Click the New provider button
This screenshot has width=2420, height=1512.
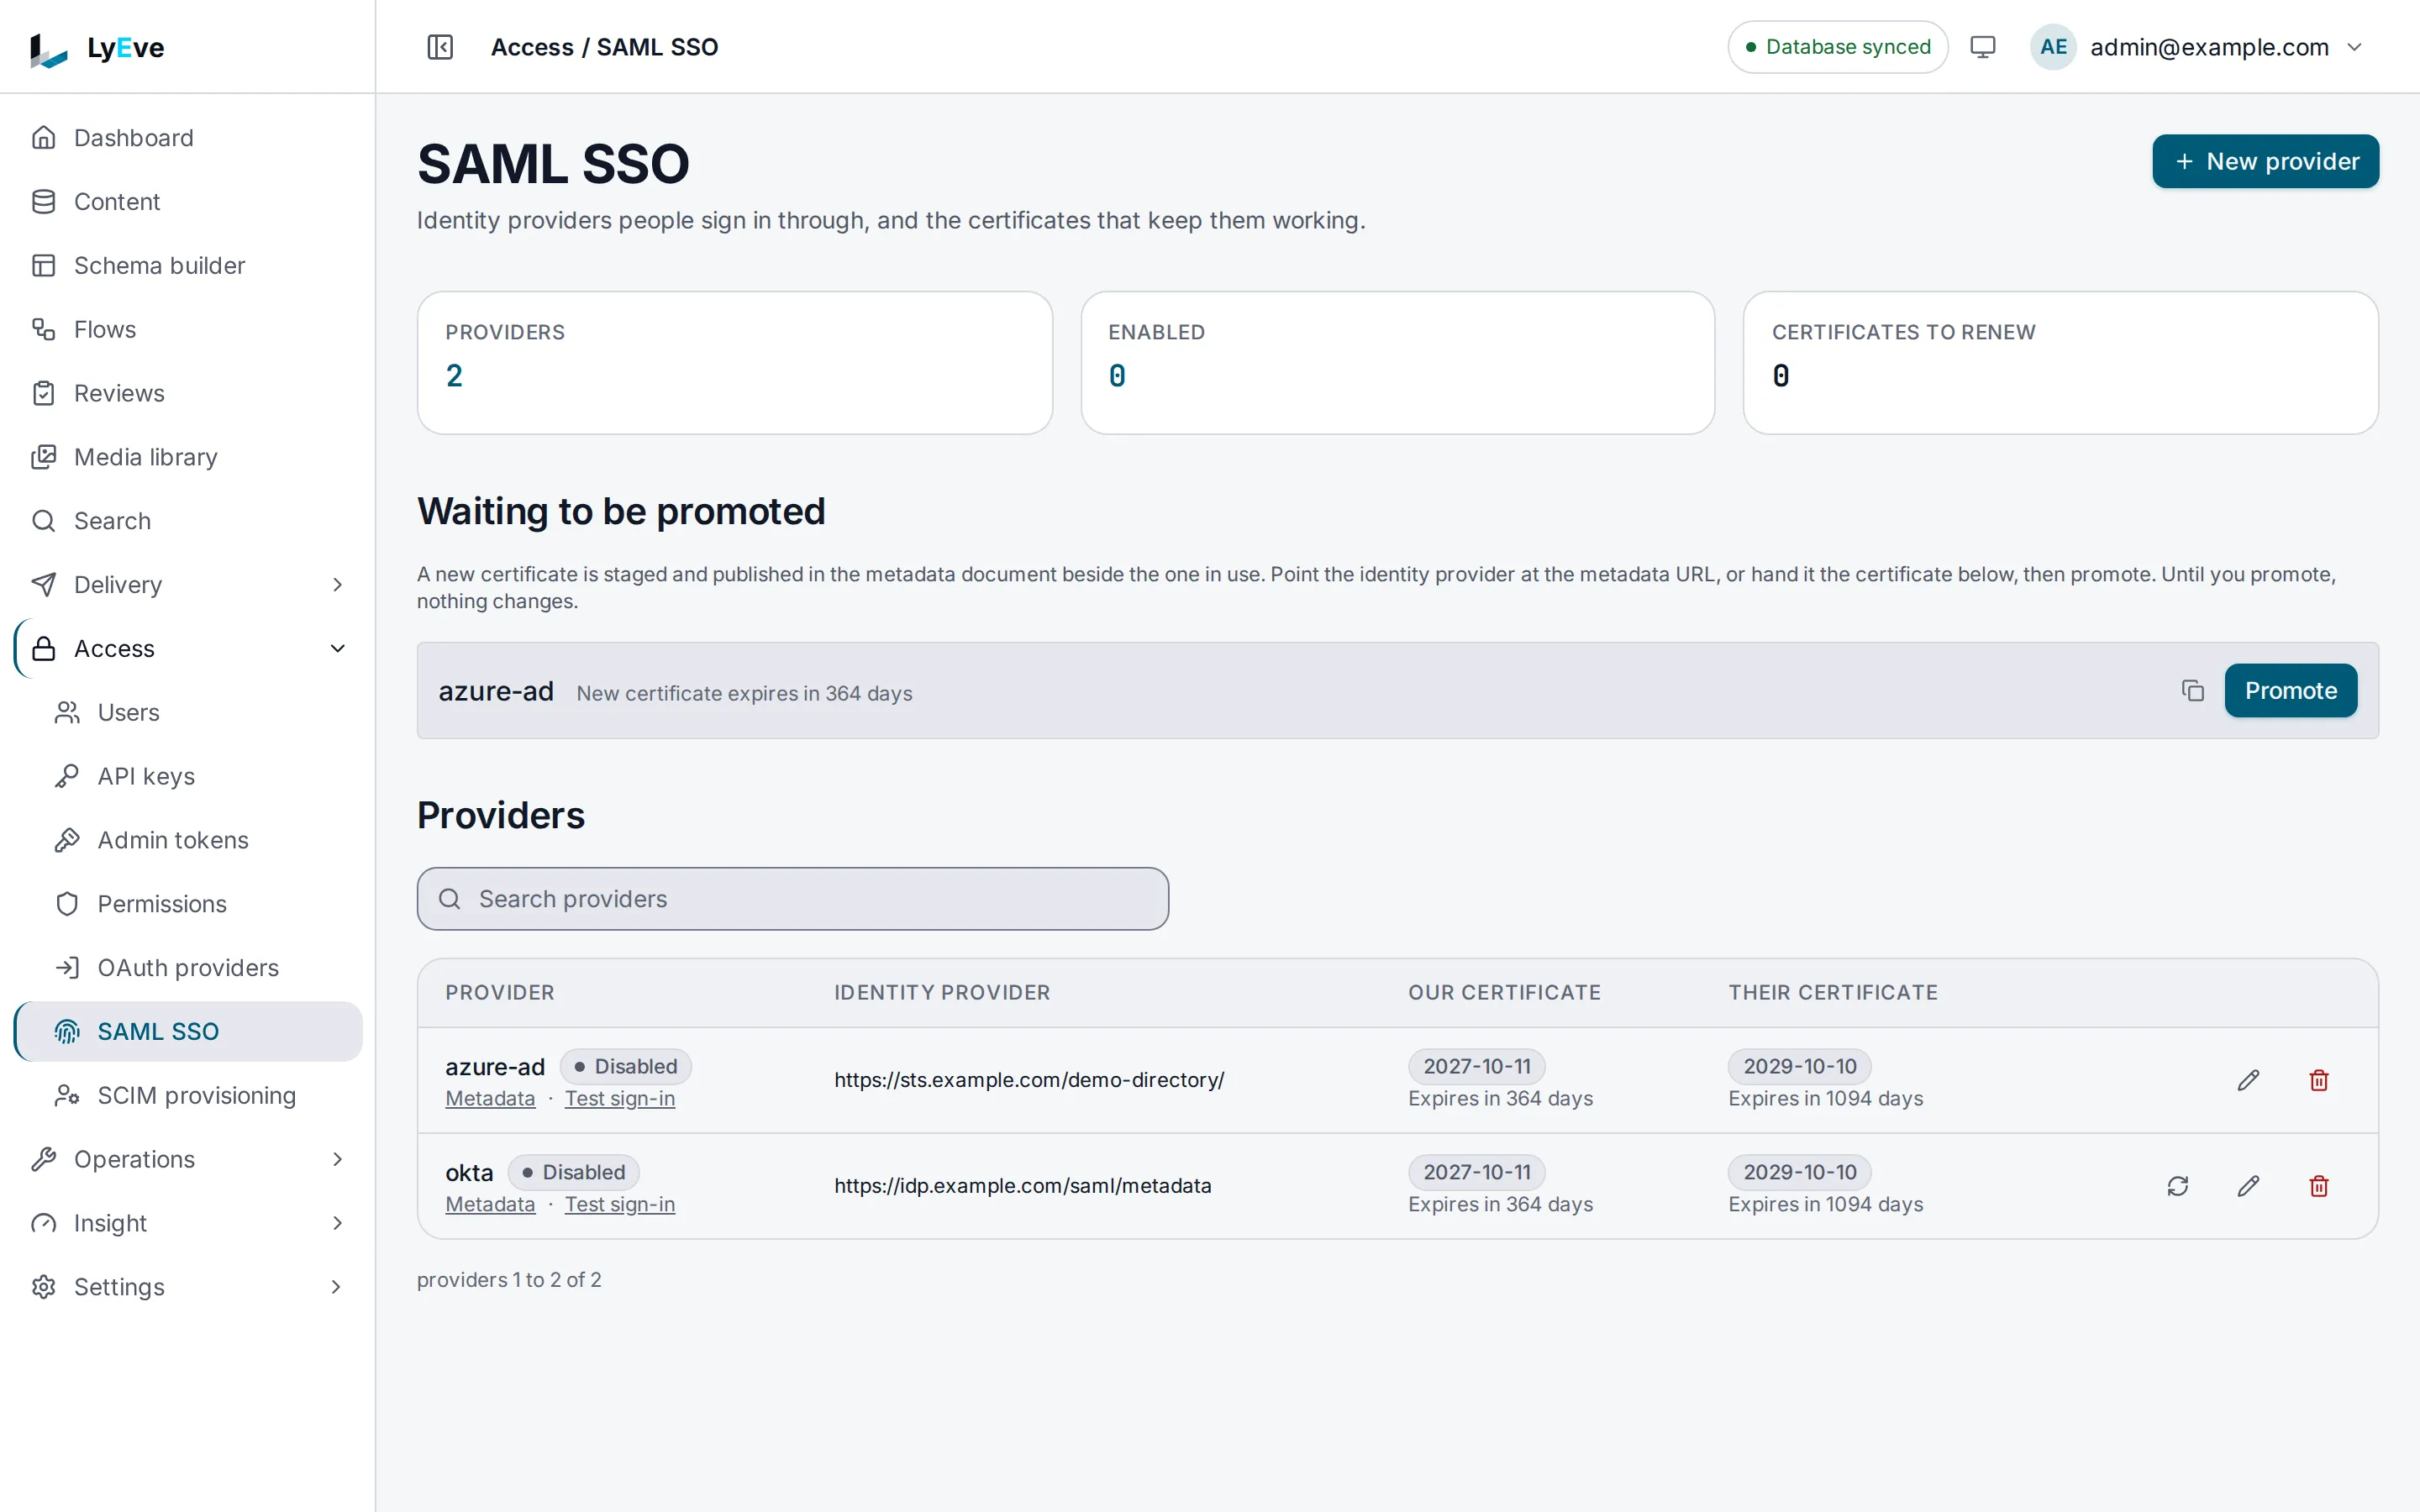pyautogui.click(x=2265, y=161)
